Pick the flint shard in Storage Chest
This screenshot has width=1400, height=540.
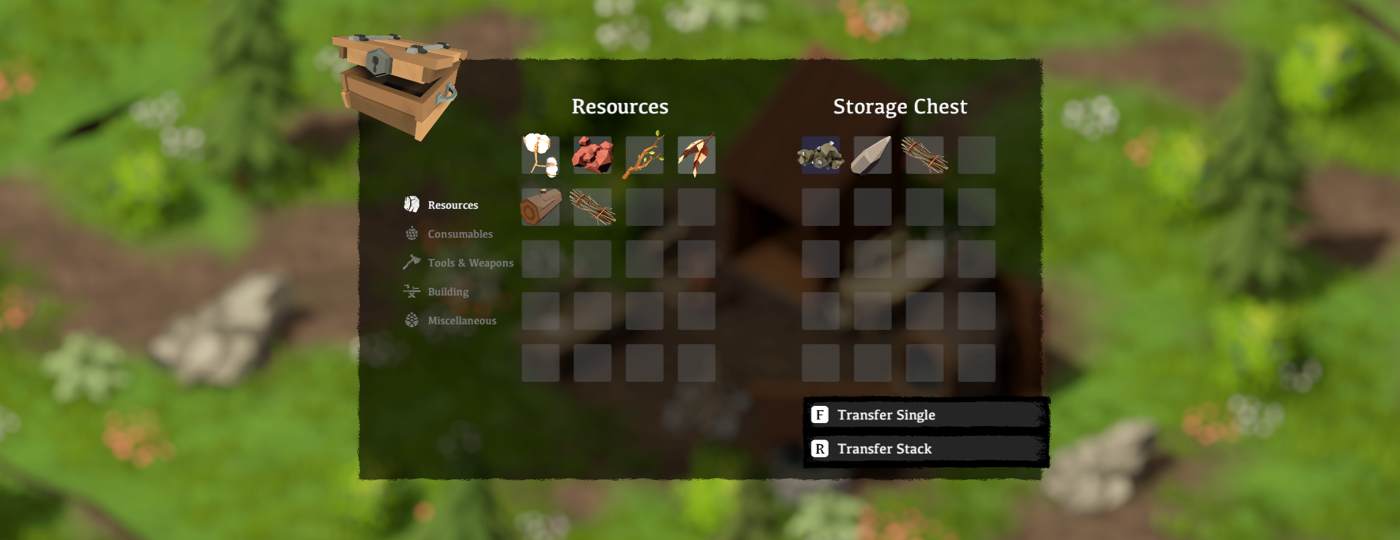(873, 155)
